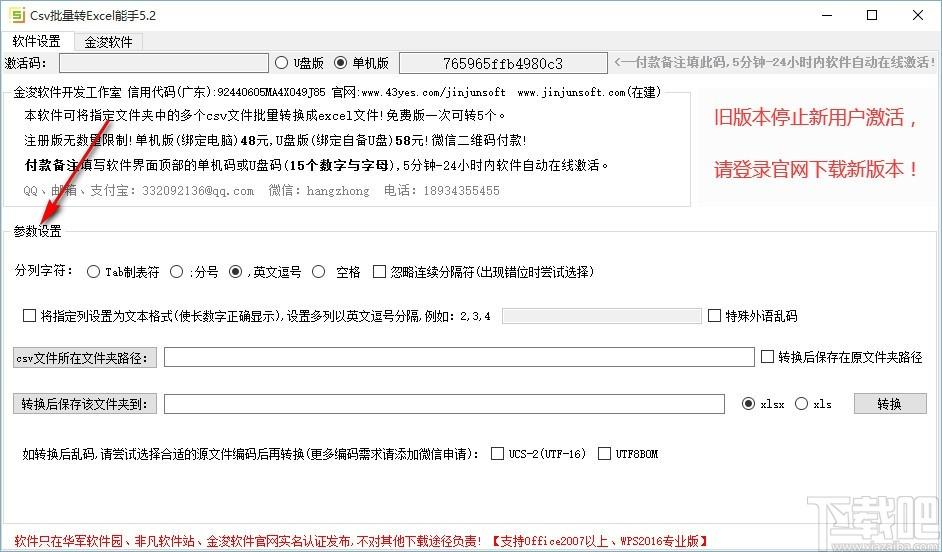Switch to the 软件设置 tab
942x552 pixels.
point(37,41)
